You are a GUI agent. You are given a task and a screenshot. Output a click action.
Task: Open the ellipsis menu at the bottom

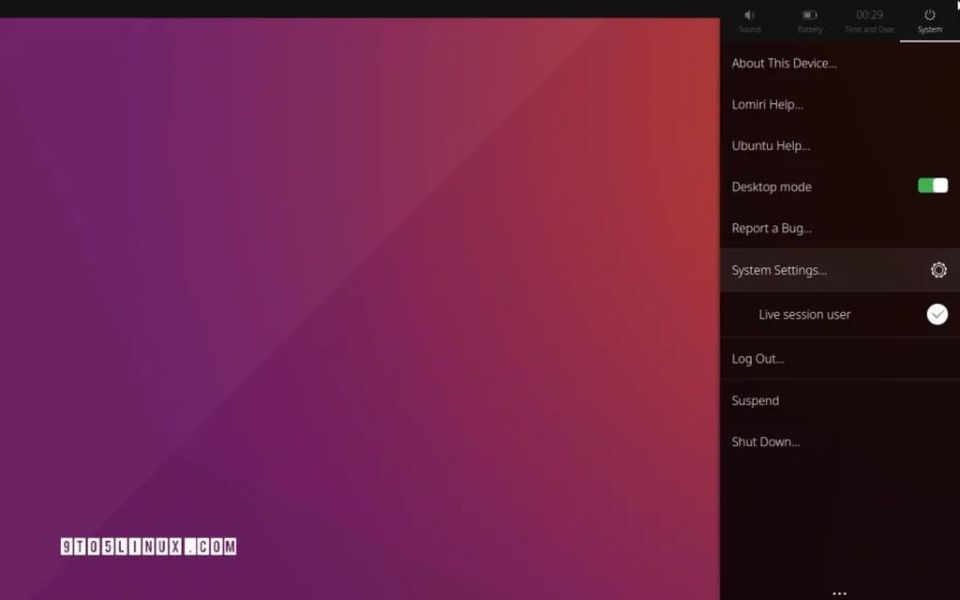click(839, 590)
